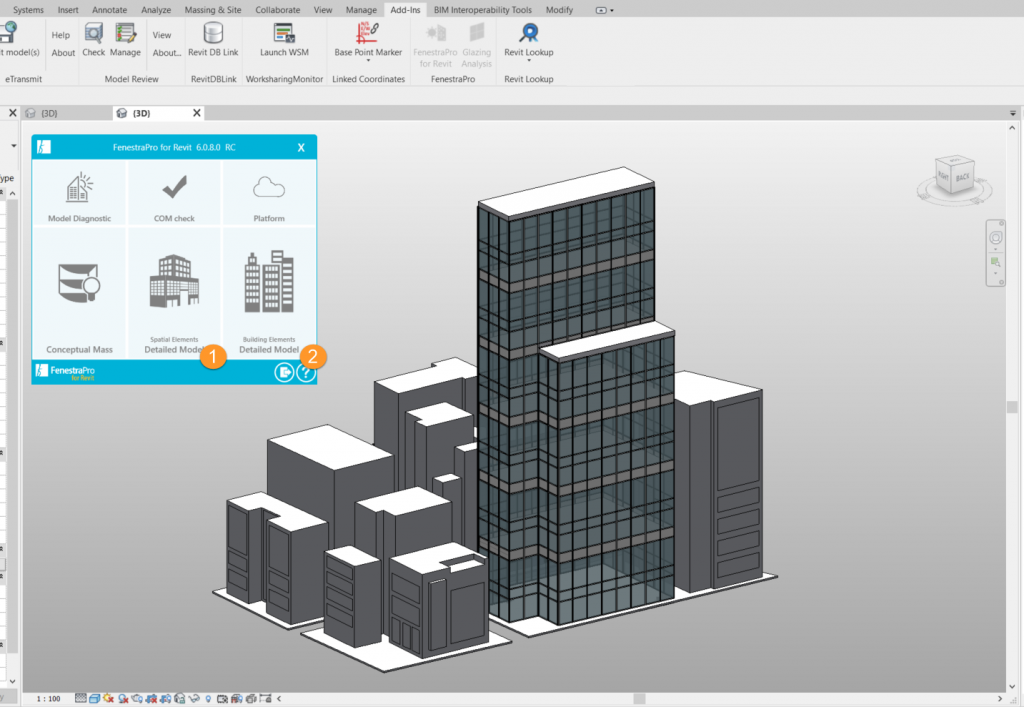Viewport: 1024px width, 707px height.
Task: Choose the Conceptual Mass workflow tile
Action: click(79, 292)
